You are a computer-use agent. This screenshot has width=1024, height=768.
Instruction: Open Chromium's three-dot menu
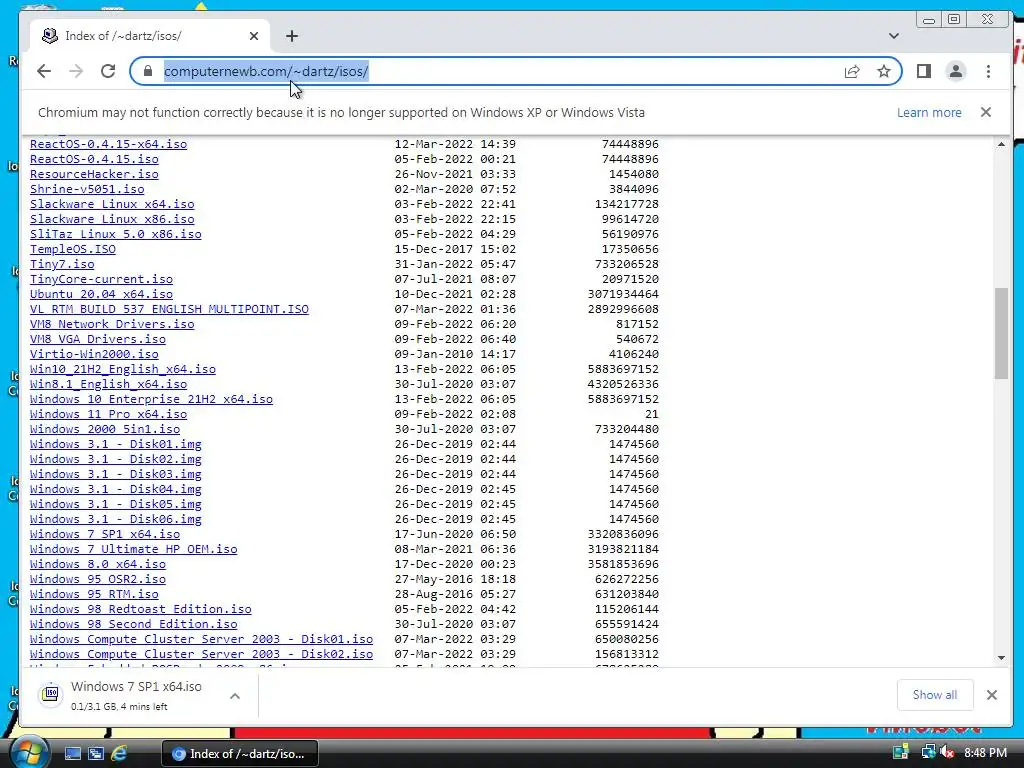pos(988,71)
